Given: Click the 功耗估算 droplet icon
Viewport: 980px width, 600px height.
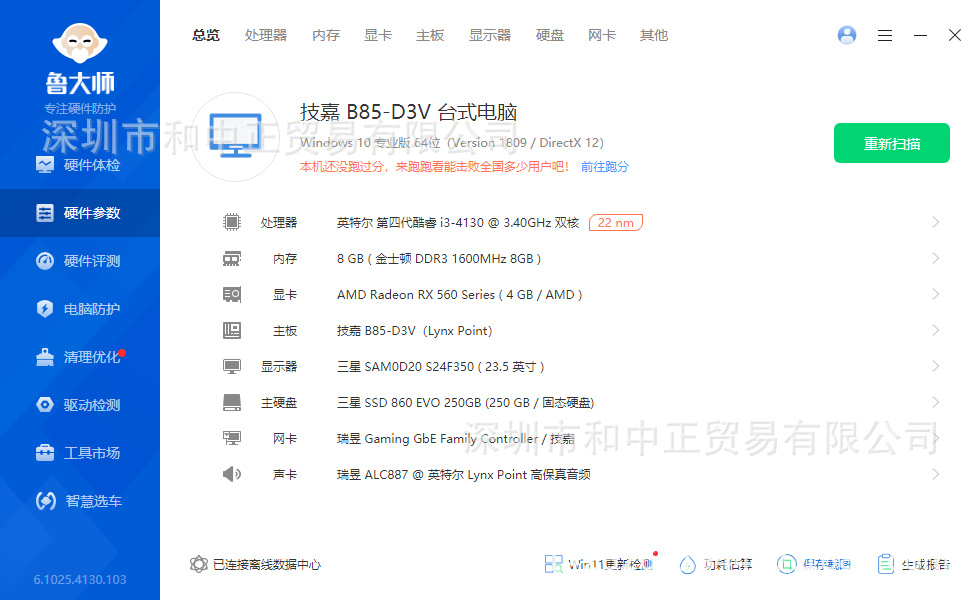Looking at the screenshot, I should (688, 564).
